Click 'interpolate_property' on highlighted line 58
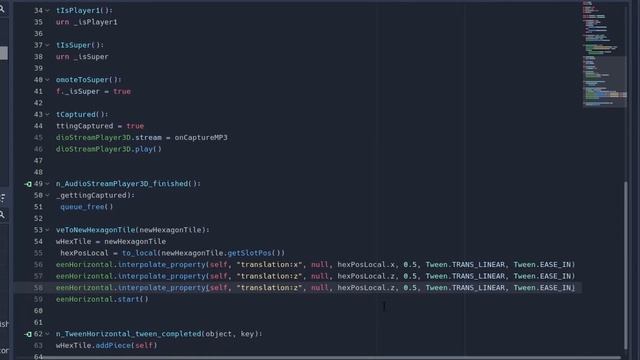640x360 pixels. [162, 288]
